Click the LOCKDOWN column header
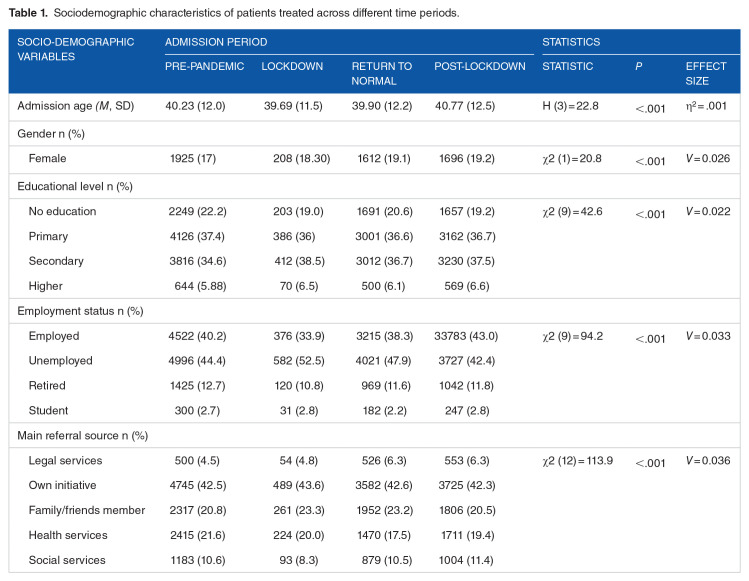 (x=291, y=66)
